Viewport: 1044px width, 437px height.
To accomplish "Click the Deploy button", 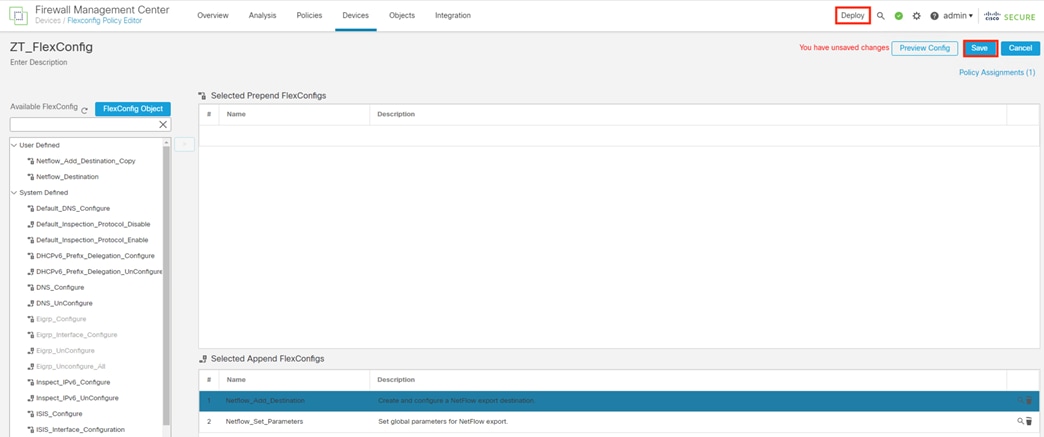I will pos(852,15).
